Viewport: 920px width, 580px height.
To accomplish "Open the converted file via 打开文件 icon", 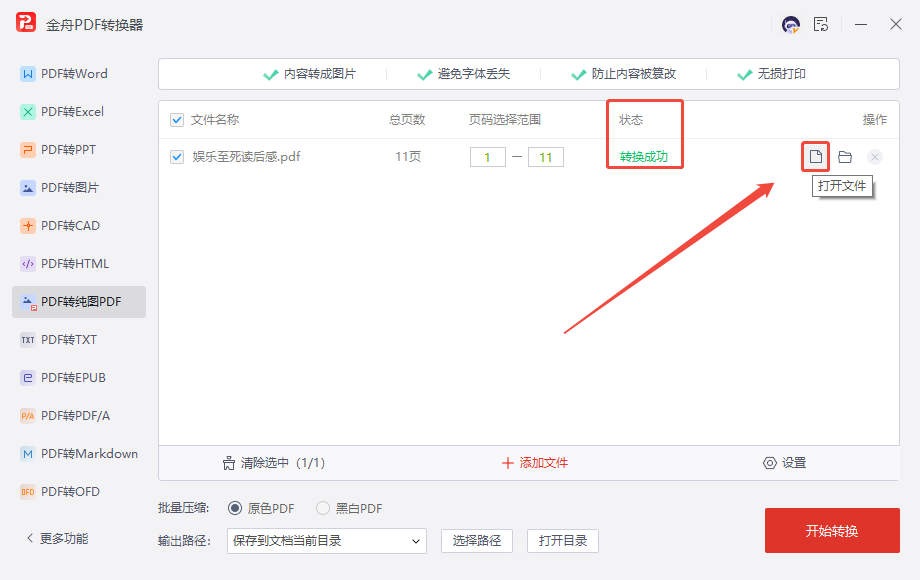I will 816,157.
